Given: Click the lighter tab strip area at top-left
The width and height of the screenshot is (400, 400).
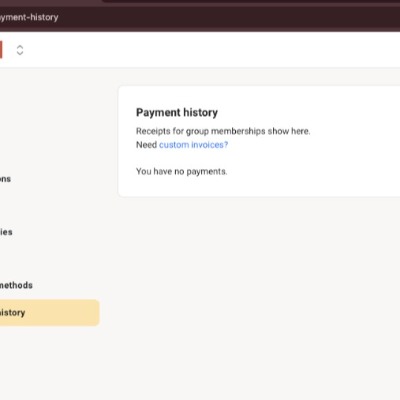Looking at the screenshot, I should (50, 3).
